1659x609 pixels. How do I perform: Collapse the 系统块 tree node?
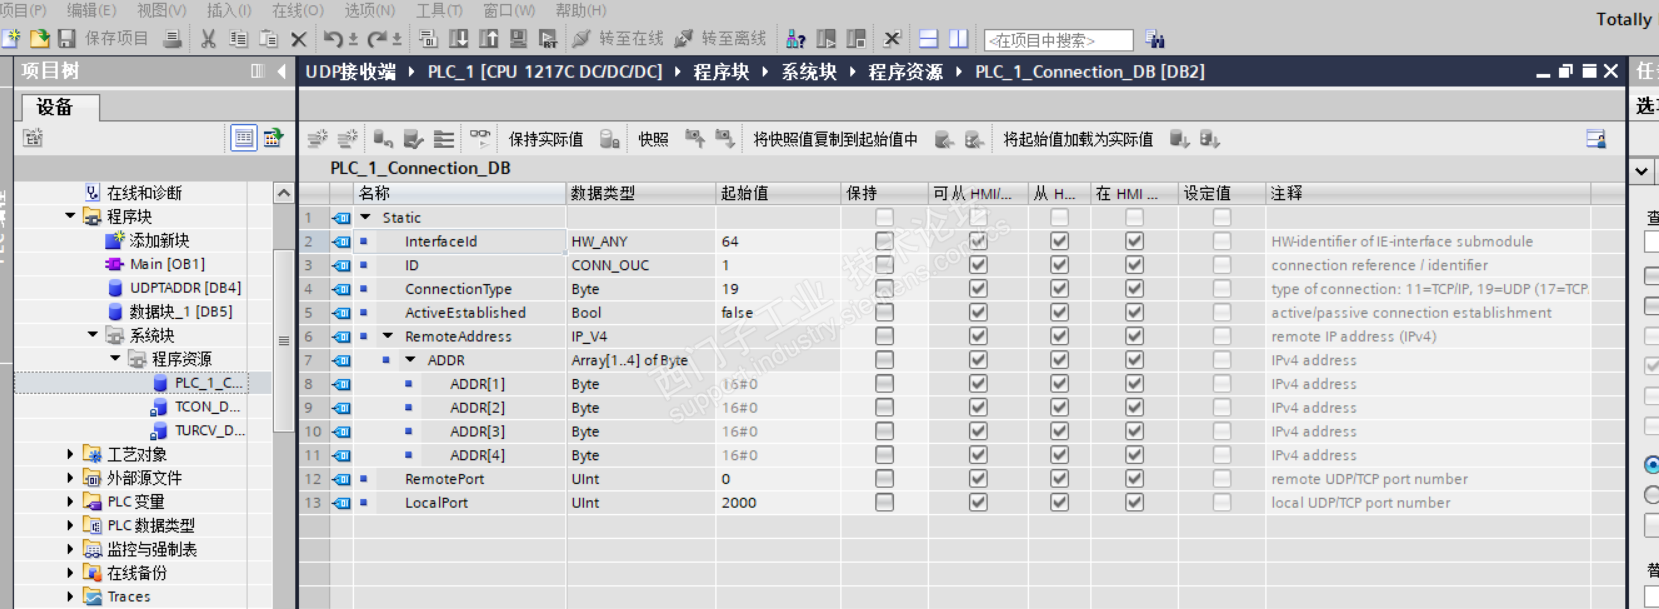93,335
